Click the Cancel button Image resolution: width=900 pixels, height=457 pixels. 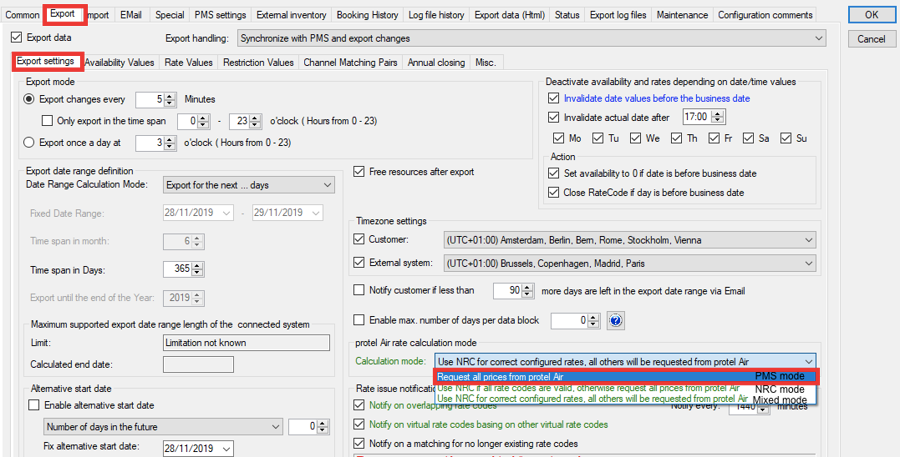coord(871,39)
